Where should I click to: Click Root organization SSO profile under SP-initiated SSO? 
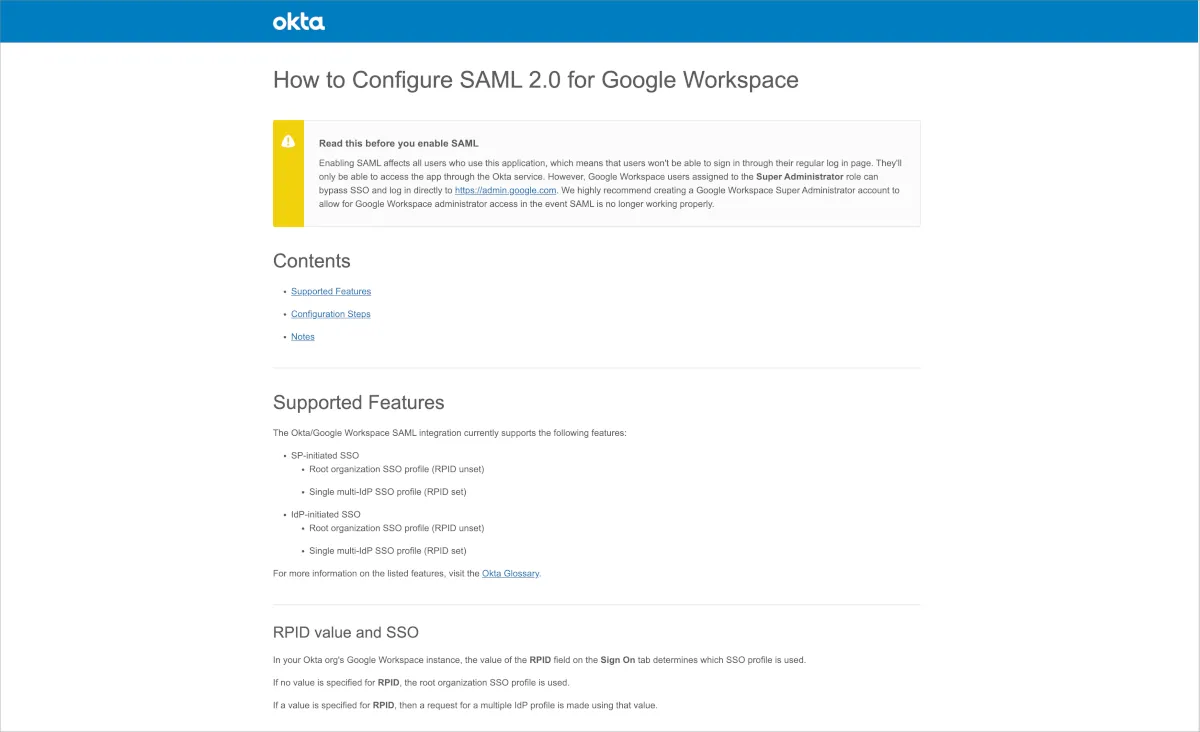click(396, 469)
